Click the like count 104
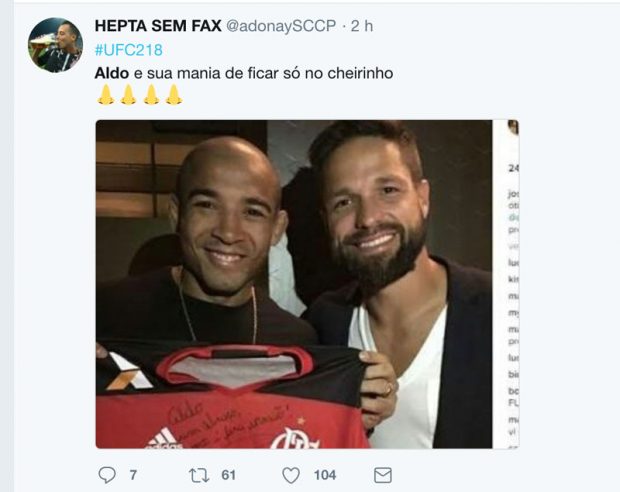The width and height of the screenshot is (620, 492). click(325, 475)
